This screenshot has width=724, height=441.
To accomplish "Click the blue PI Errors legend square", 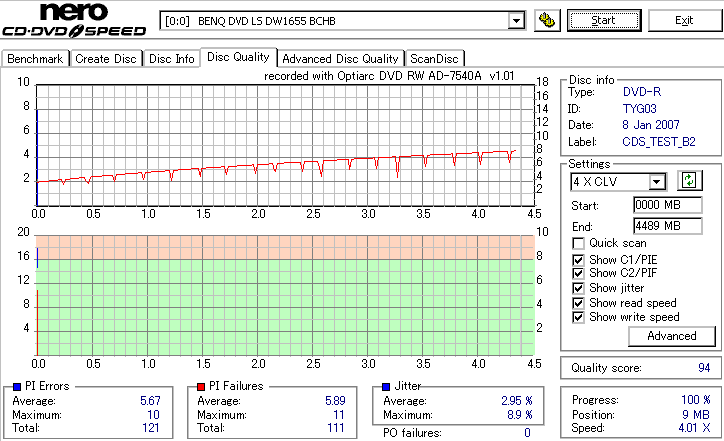I will (x=17, y=387).
